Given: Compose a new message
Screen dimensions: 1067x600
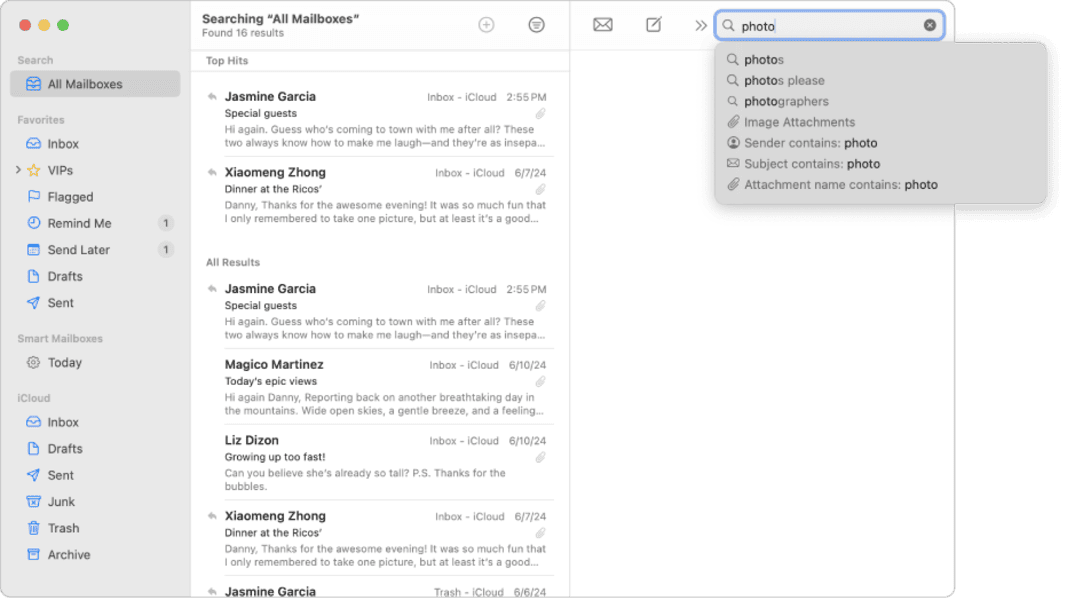Looking at the screenshot, I should click(653, 24).
